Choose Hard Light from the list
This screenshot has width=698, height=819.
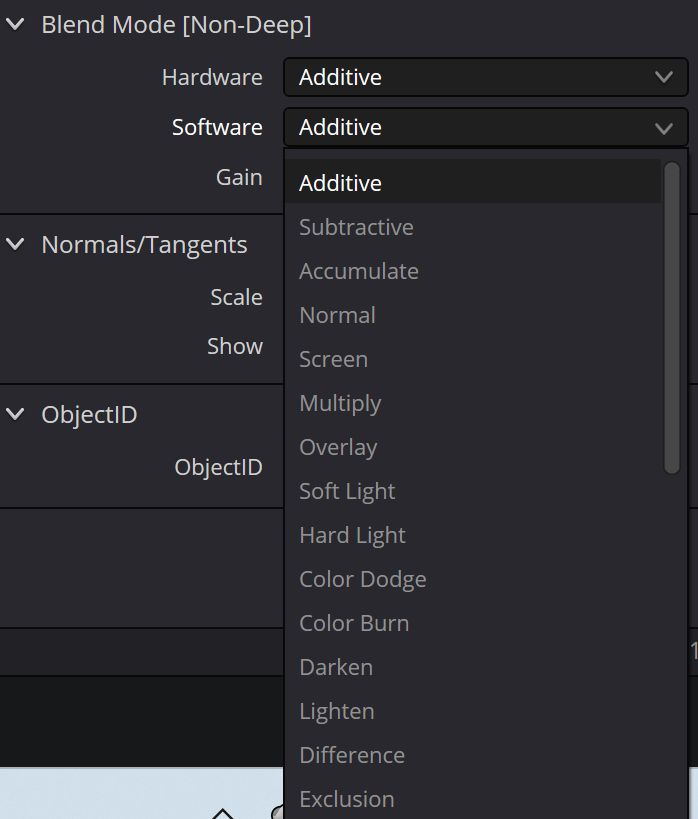click(473, 535)
